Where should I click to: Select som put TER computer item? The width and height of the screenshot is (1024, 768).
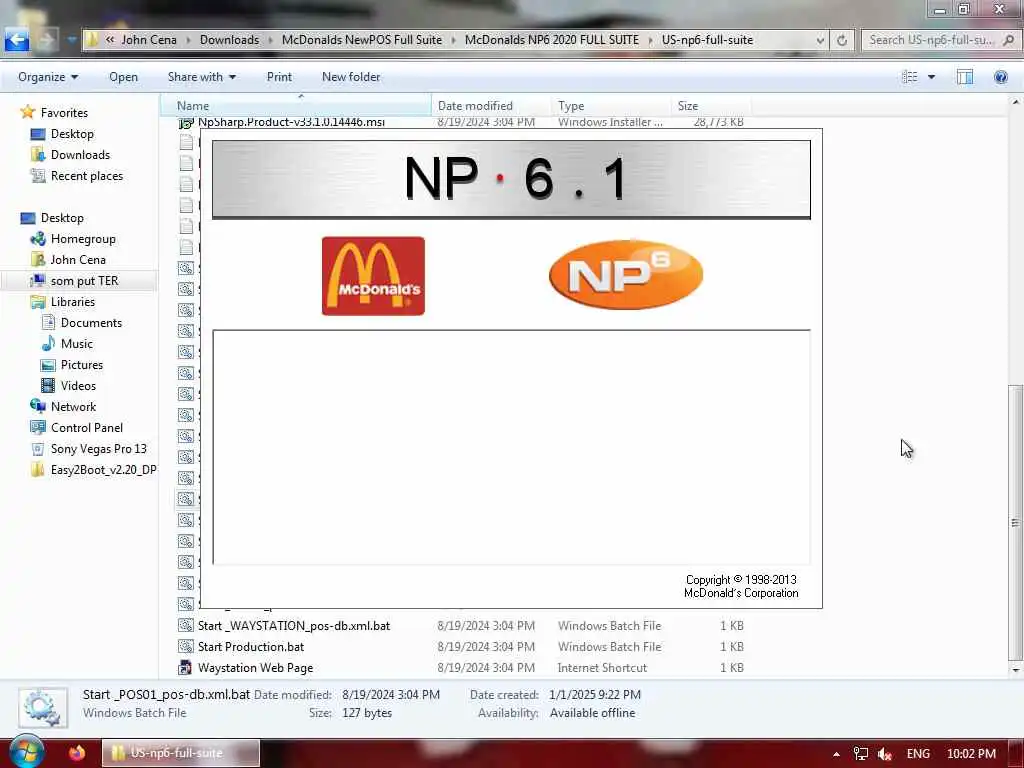tap(84, 281)
